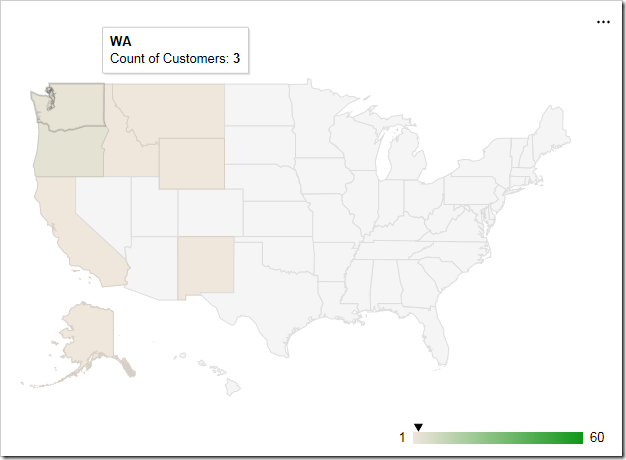Select Washington state on the map

click(76, 106)
